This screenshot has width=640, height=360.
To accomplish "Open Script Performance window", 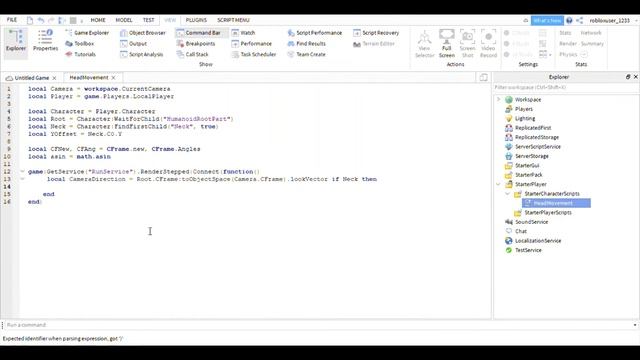I will [x=315, y=33].
